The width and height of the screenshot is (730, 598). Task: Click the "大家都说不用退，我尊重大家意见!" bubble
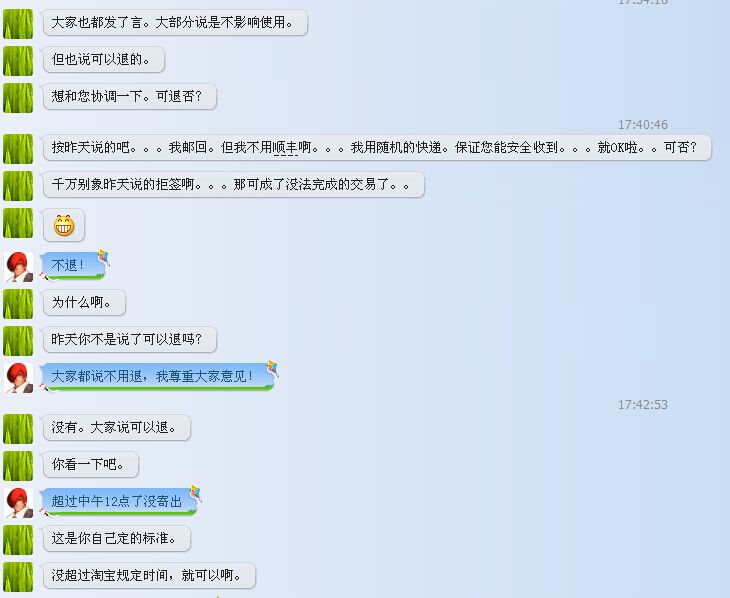158,376
